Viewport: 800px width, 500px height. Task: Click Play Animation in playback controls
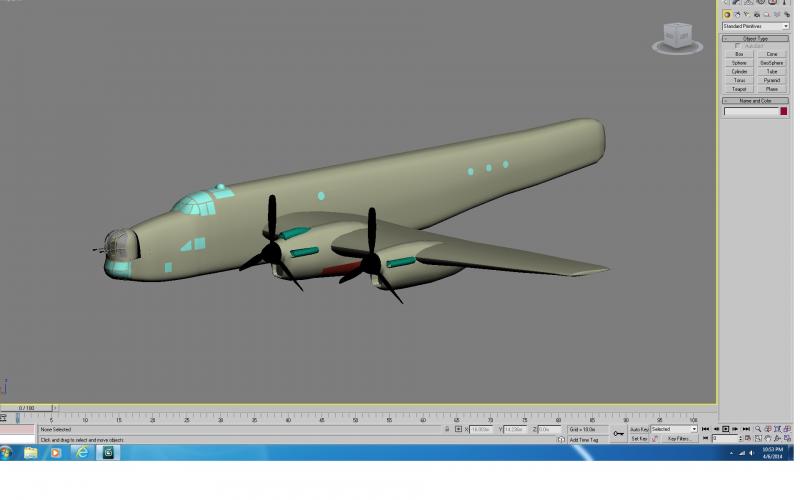726,429
